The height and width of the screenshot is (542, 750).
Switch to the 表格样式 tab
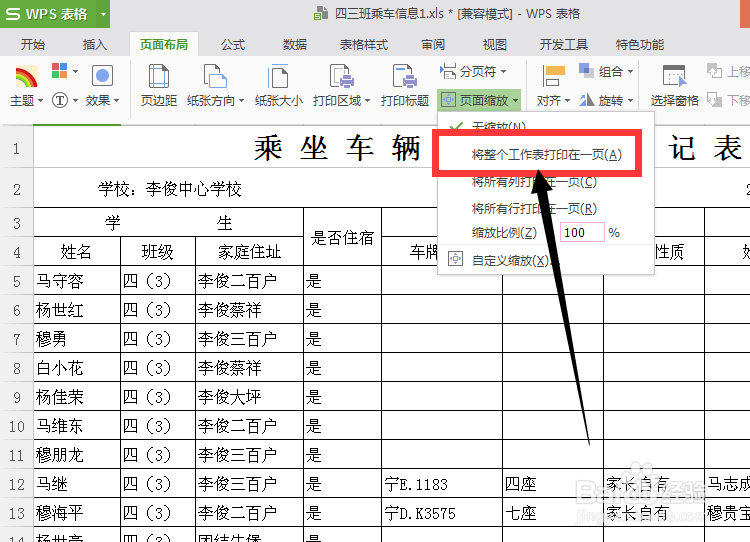tap(364, 44)
